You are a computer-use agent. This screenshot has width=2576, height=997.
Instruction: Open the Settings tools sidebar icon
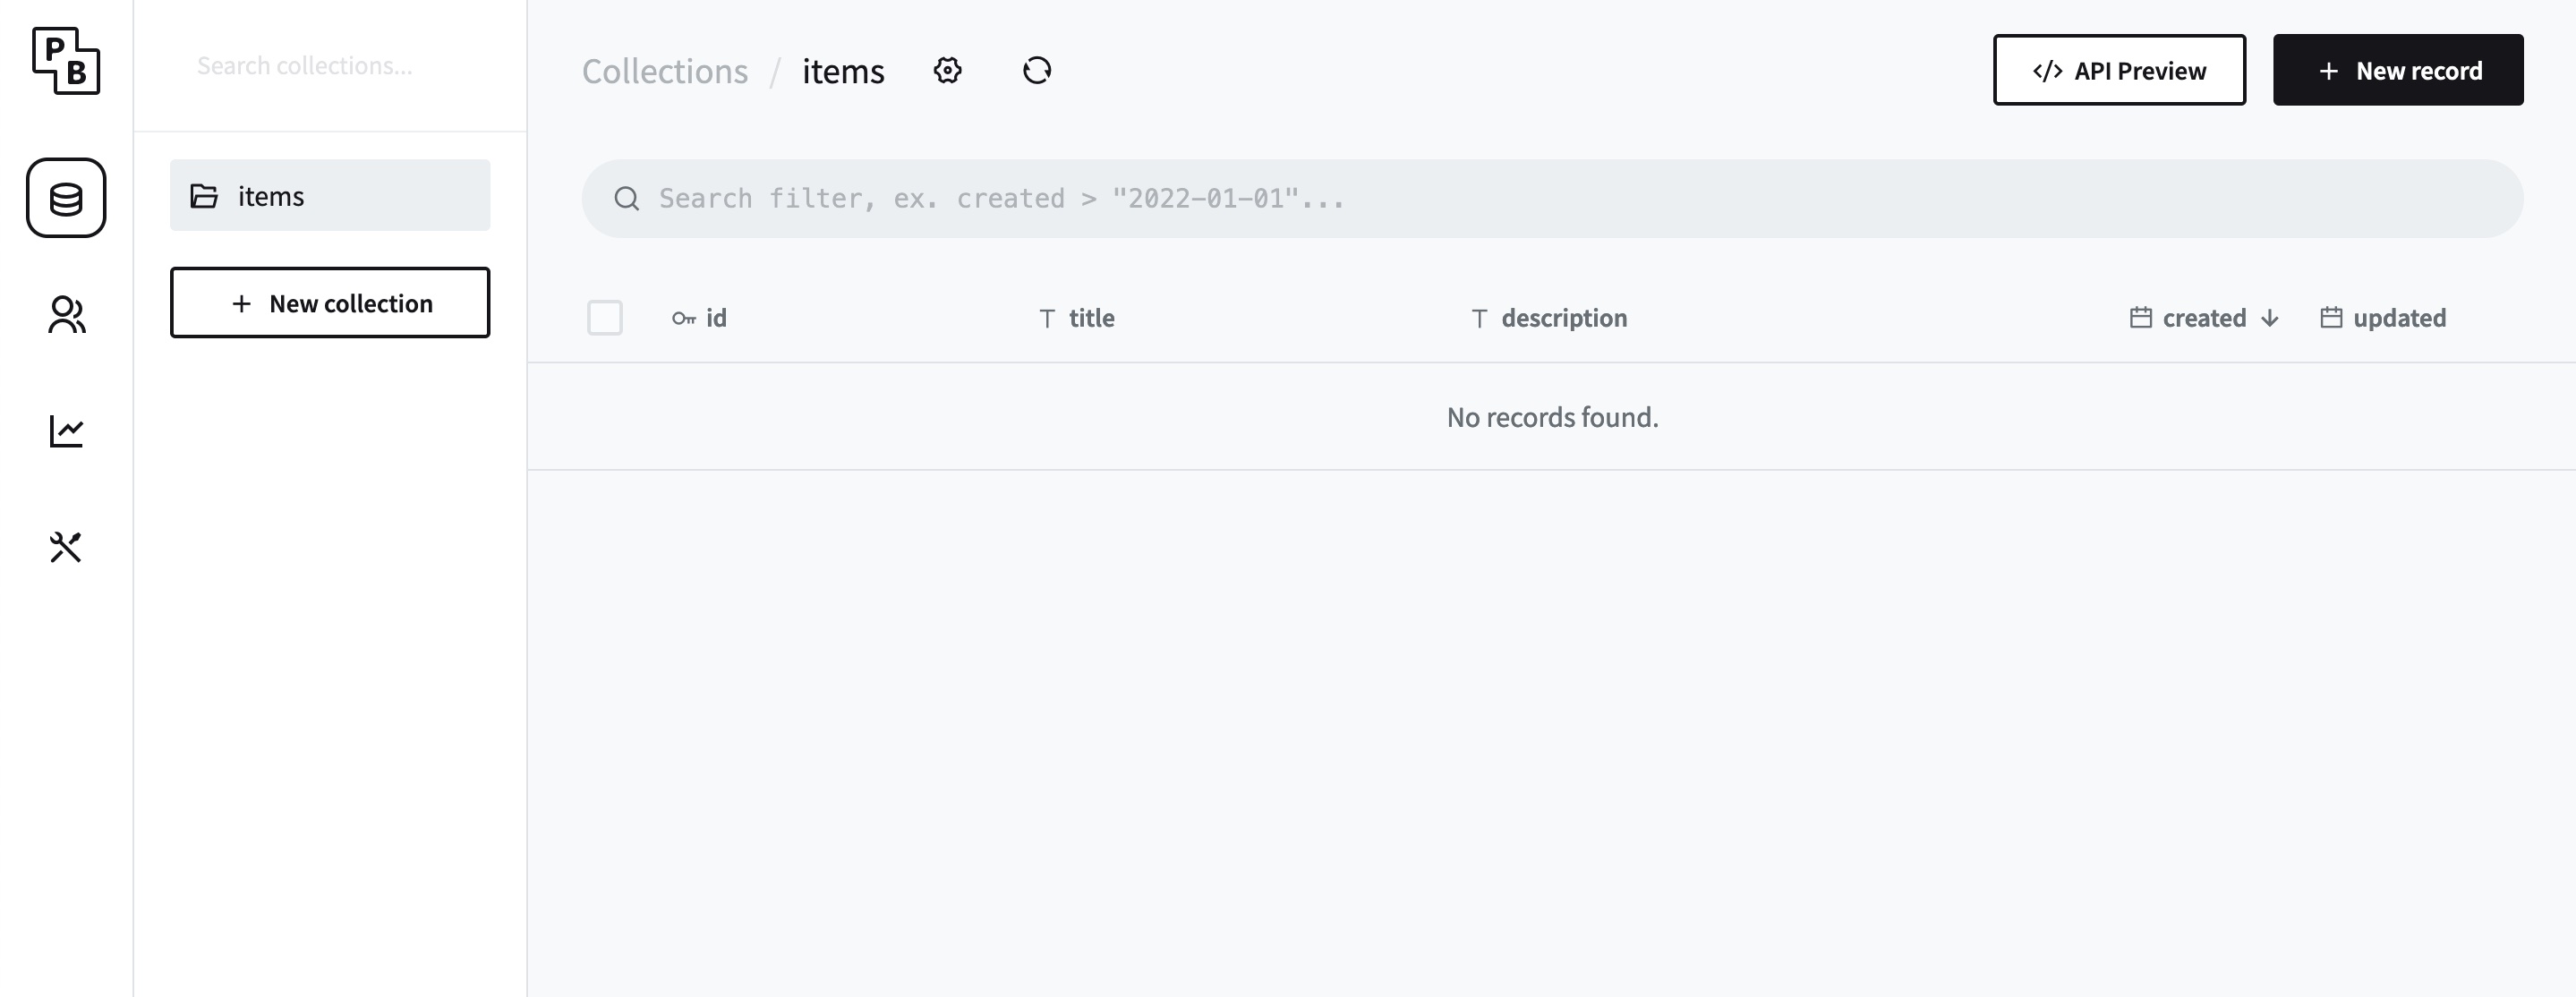click(x=66, y=547)
